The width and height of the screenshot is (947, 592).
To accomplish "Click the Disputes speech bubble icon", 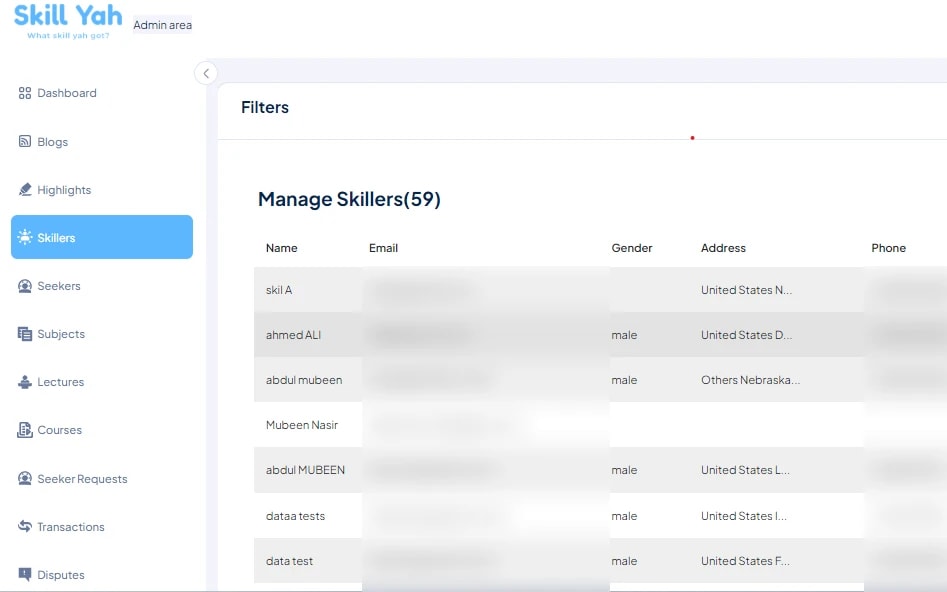I will tap(25, 574).
